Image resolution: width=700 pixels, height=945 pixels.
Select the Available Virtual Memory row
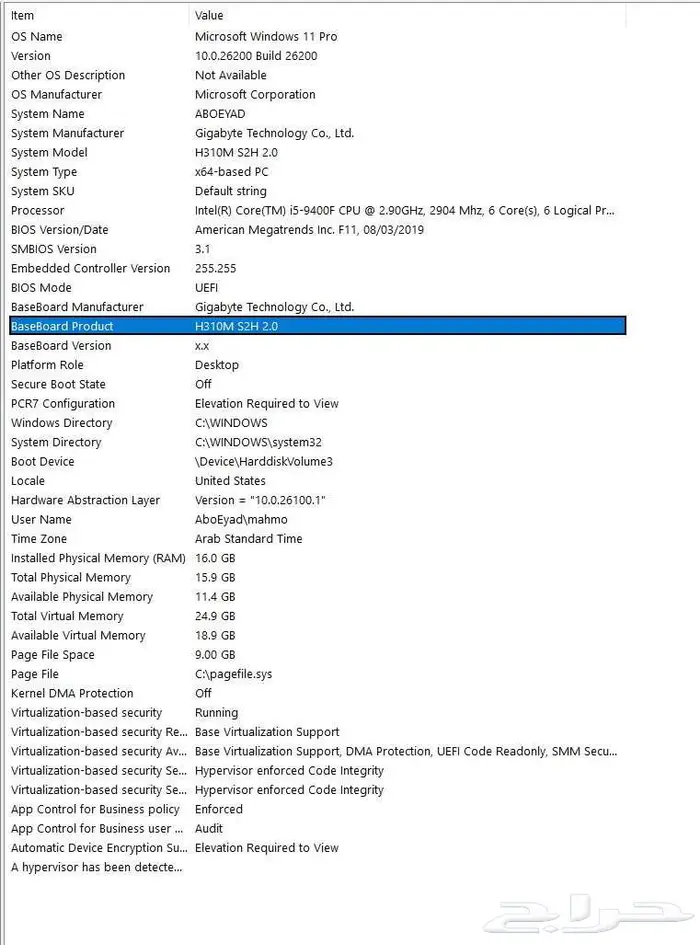[x=318, y=635]
